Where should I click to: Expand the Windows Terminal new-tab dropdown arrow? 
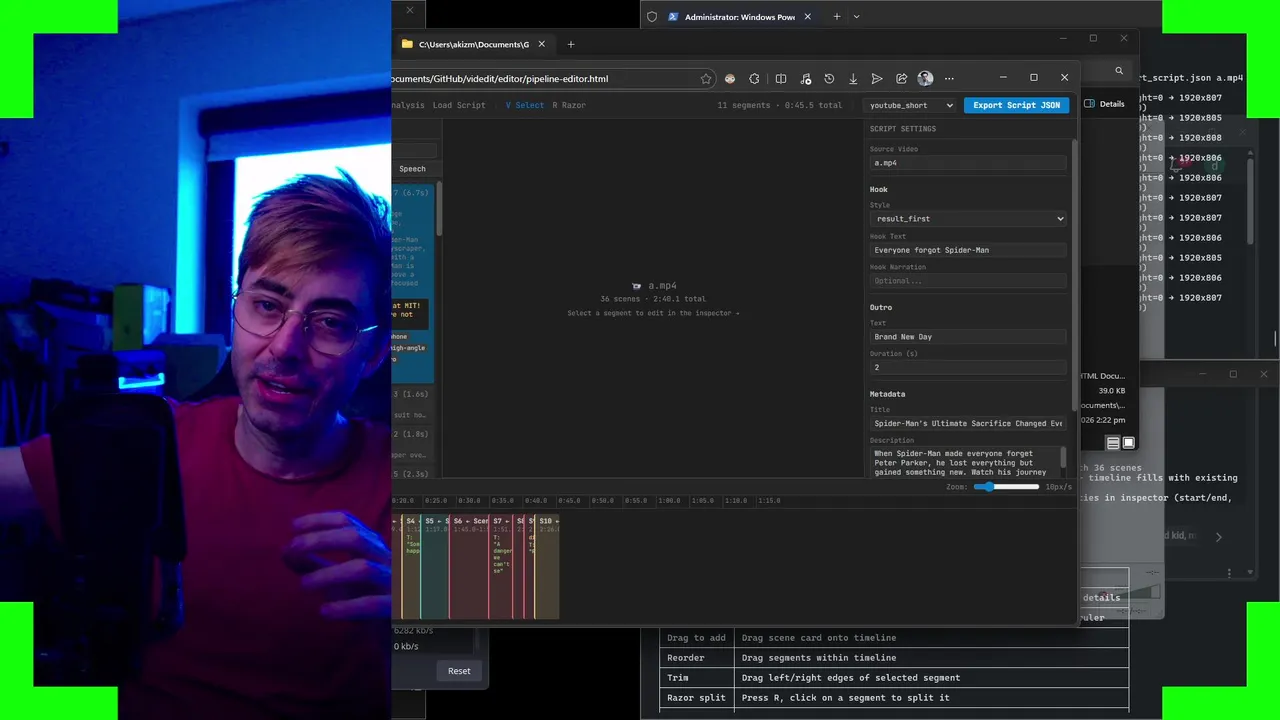(856, 17)
